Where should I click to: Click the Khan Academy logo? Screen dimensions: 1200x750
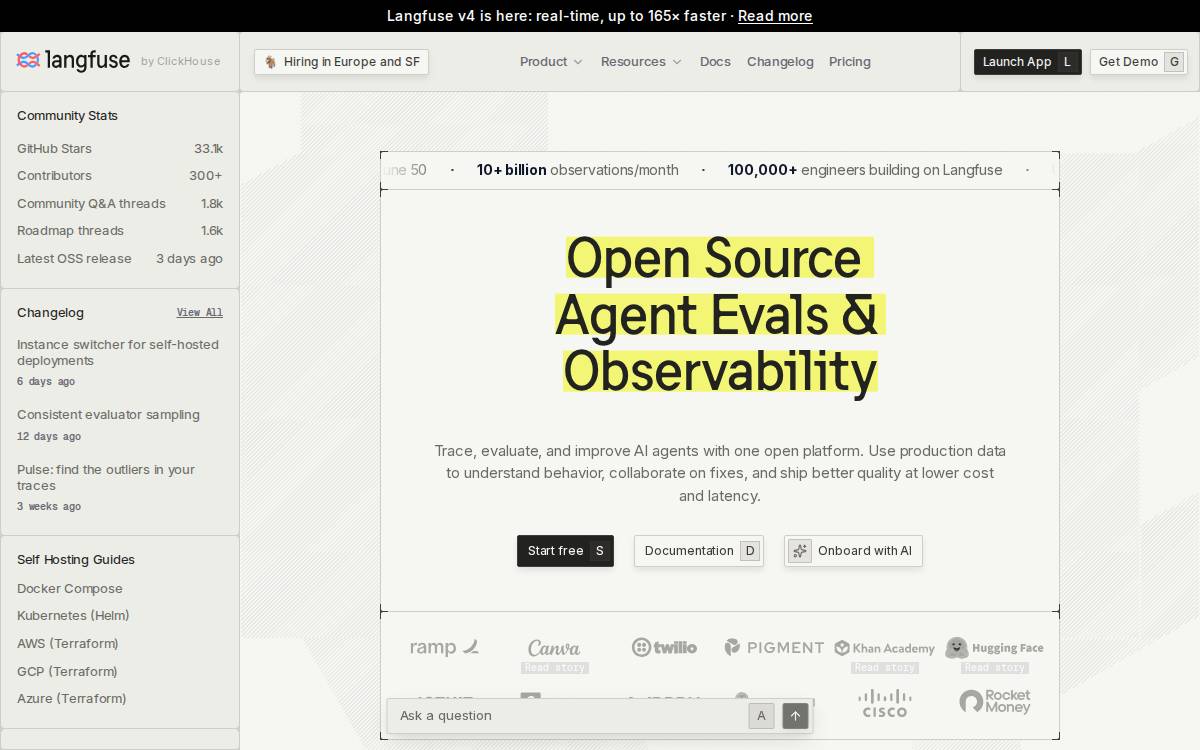click(x=885, y=648)
